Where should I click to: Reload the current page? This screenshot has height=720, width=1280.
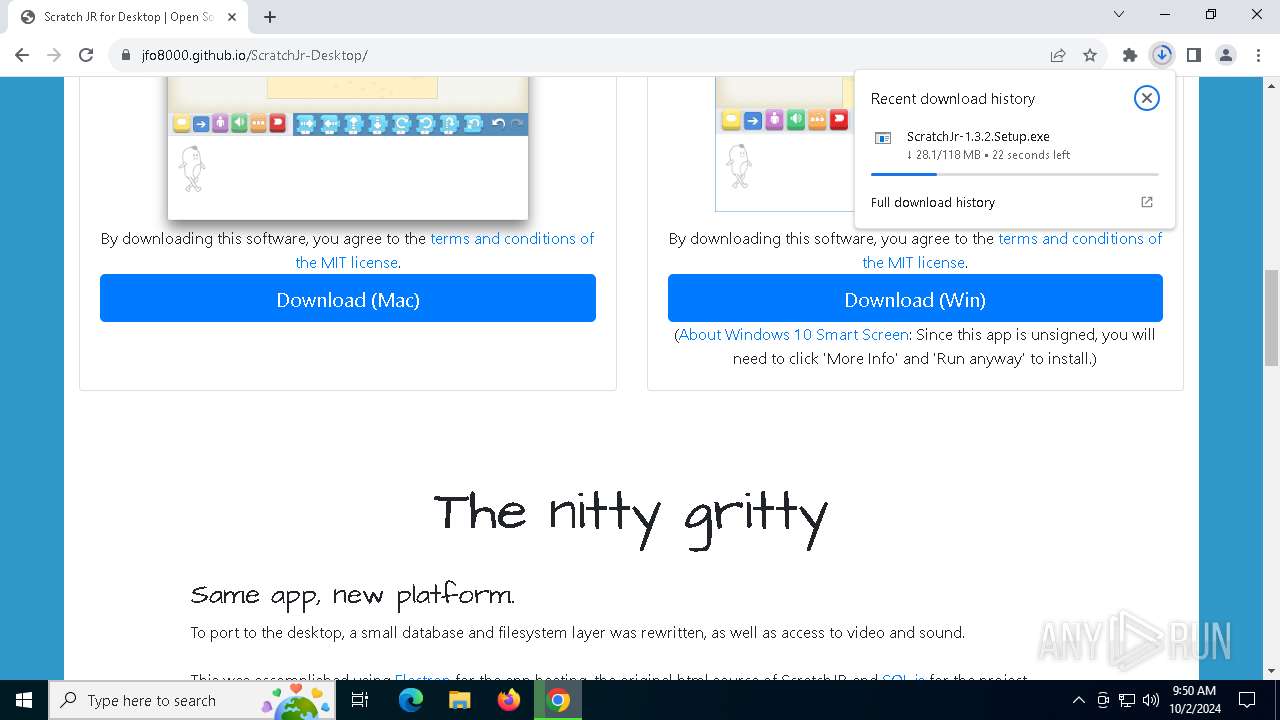pyautogui.click(x=86, y=55)
